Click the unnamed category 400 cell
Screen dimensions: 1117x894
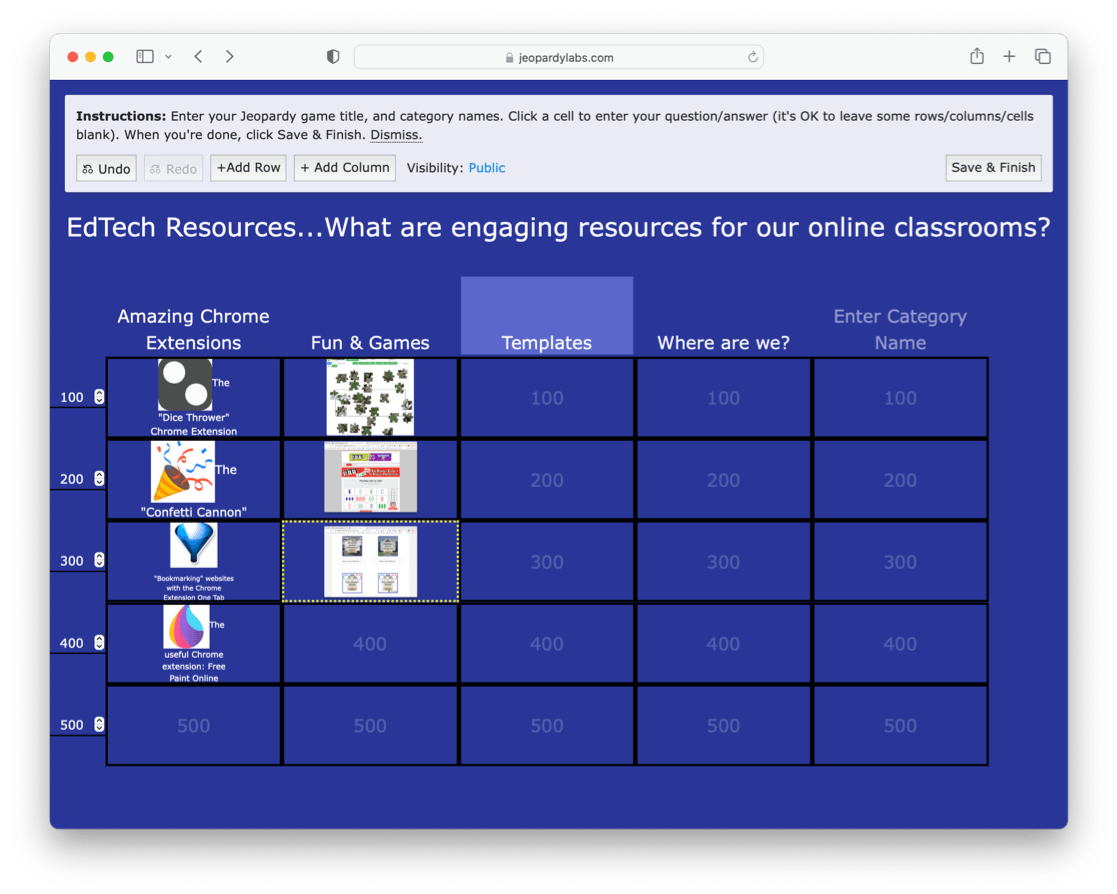point(900,643)
